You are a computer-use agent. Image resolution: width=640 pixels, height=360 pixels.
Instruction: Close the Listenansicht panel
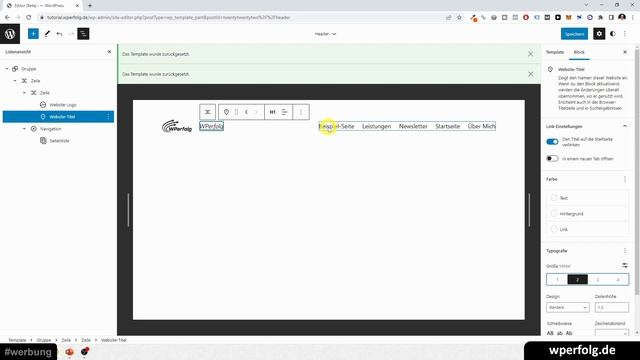click(x=109, y=52)
